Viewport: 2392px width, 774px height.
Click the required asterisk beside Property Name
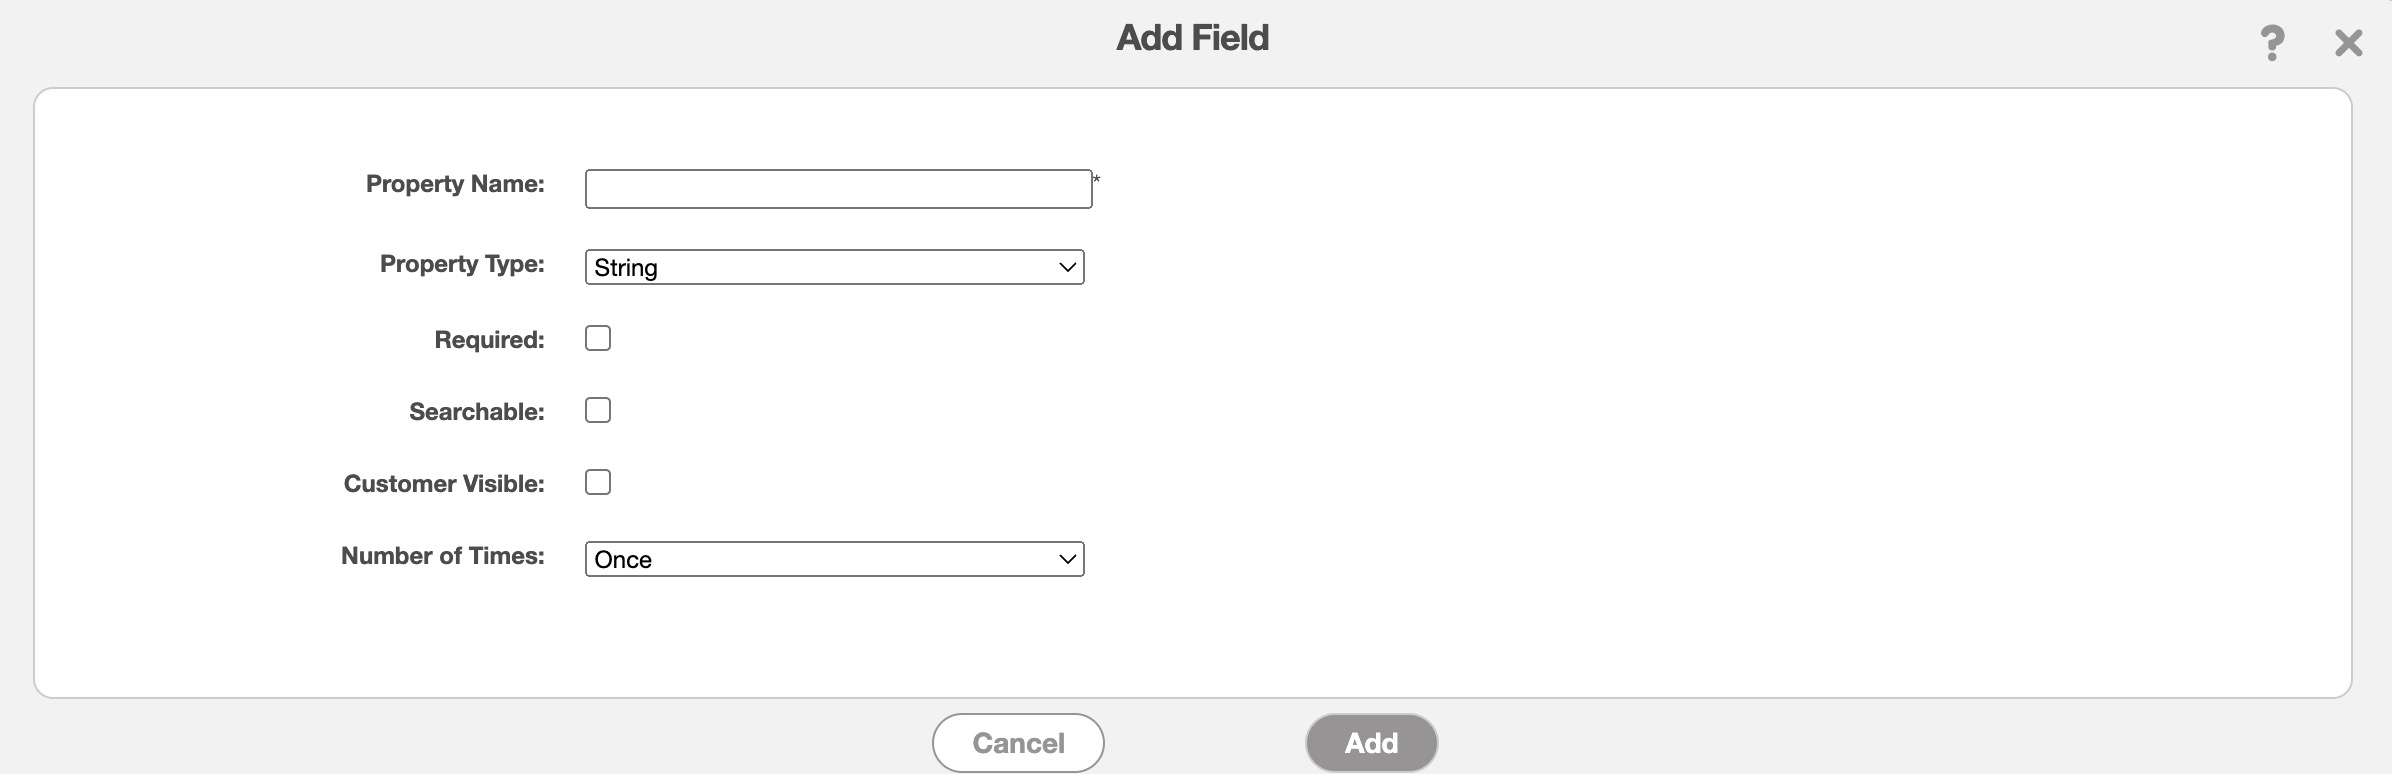1096,180
